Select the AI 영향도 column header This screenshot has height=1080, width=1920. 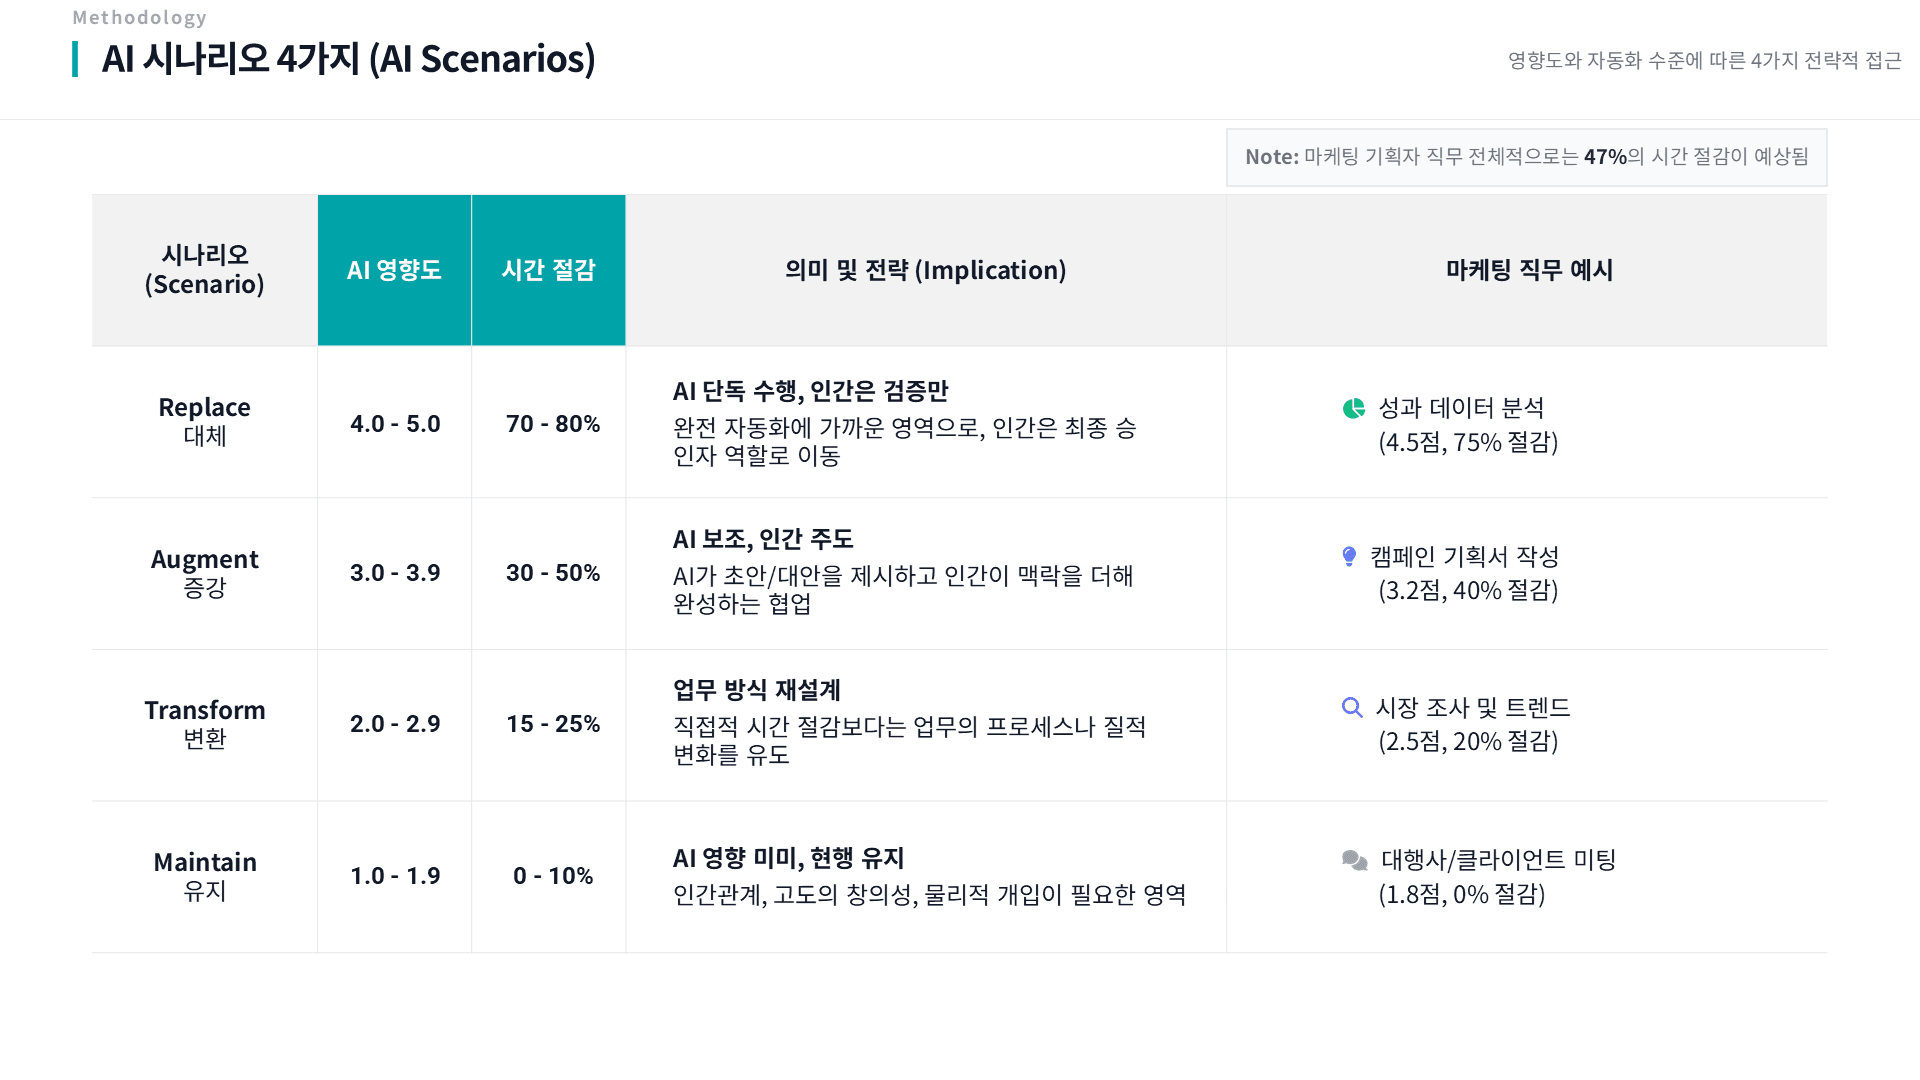click(394, 270)
